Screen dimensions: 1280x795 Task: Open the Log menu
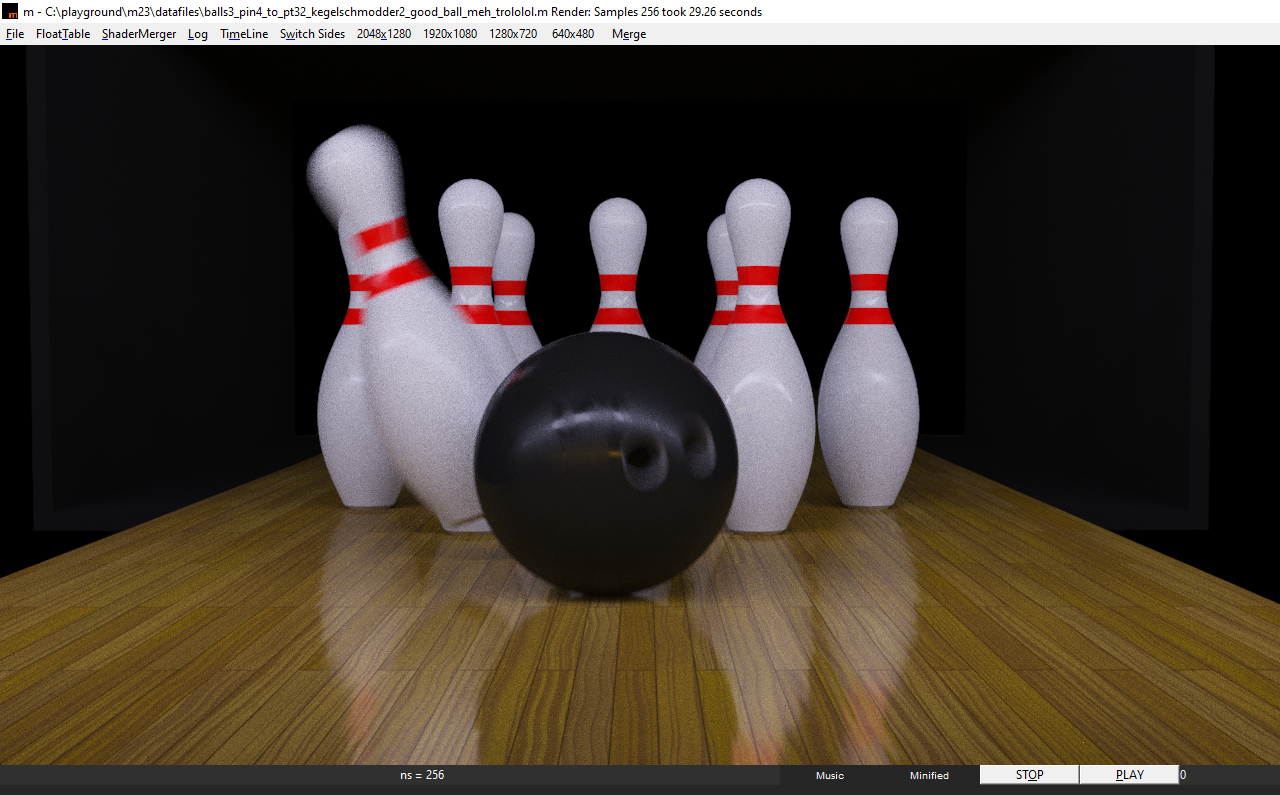(x=198, y=34)
